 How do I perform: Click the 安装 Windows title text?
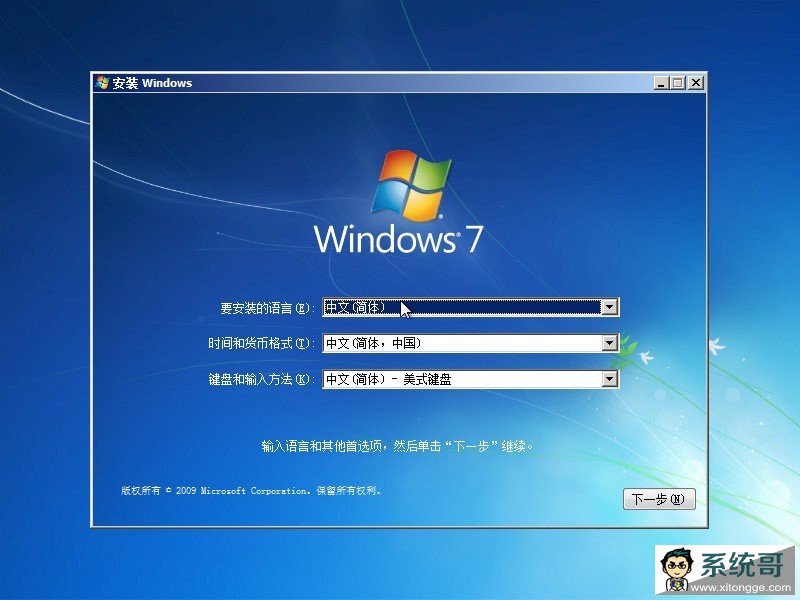(x=152, y=83)
